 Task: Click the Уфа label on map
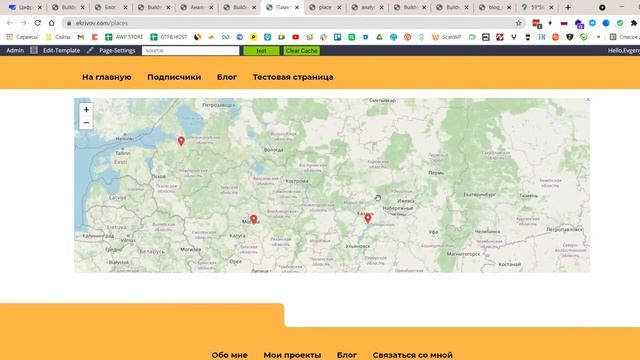(433, 232)
